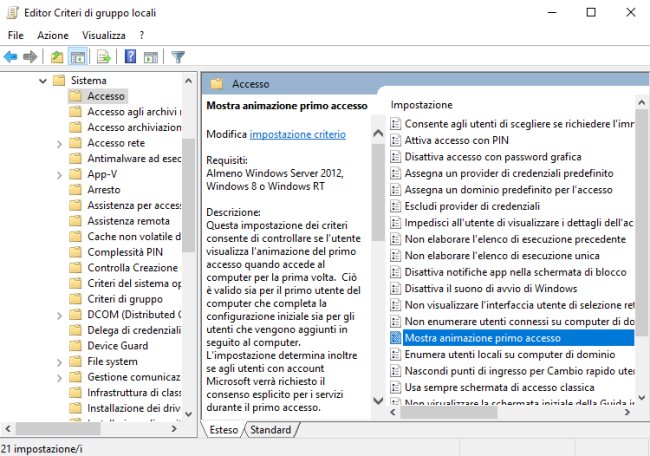Click the Filter funnel toolbar icon
Viewport: 650px width, 456px height.
[x=178, y=57]
